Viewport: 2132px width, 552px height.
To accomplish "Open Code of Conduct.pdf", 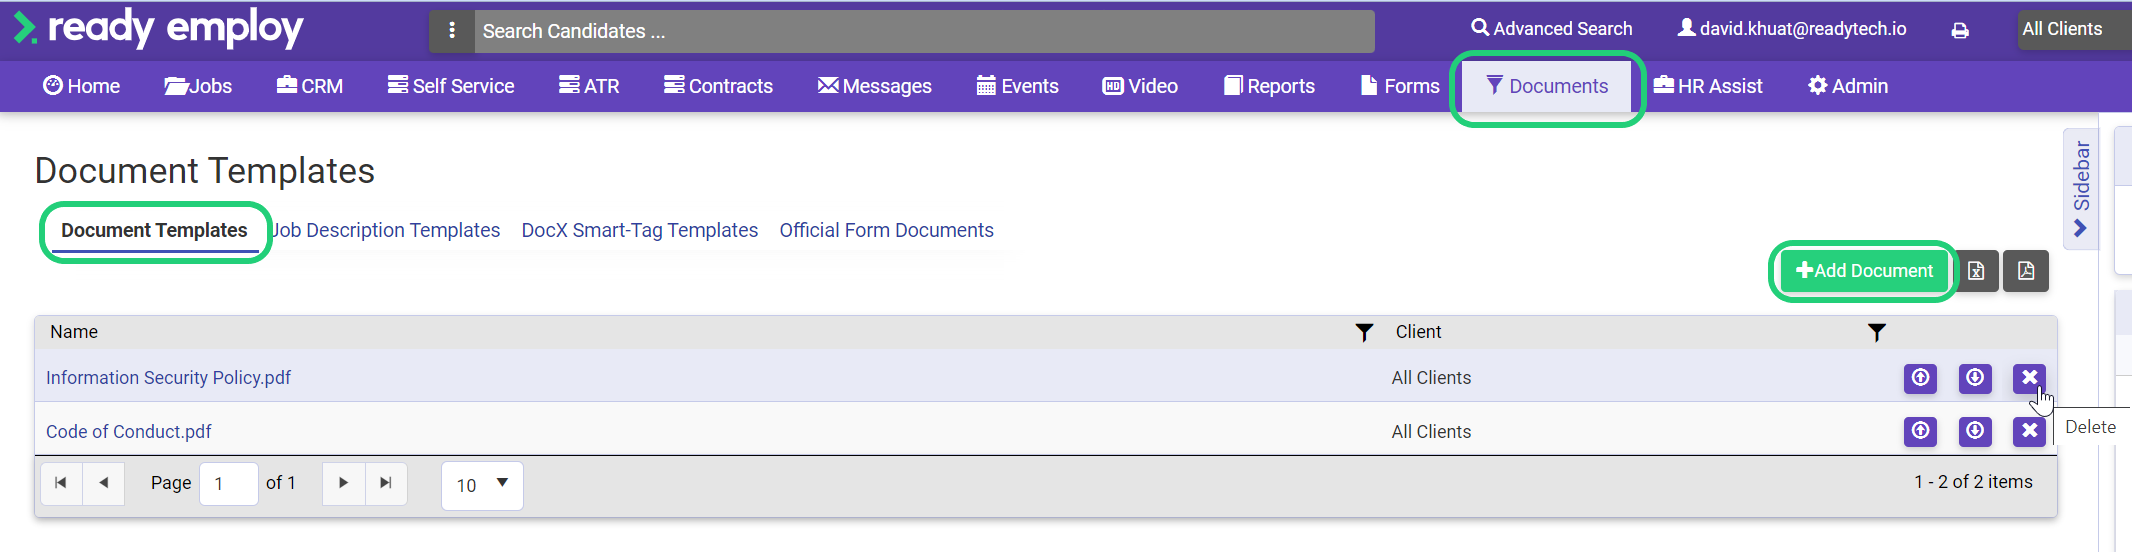I will [129, 432].
